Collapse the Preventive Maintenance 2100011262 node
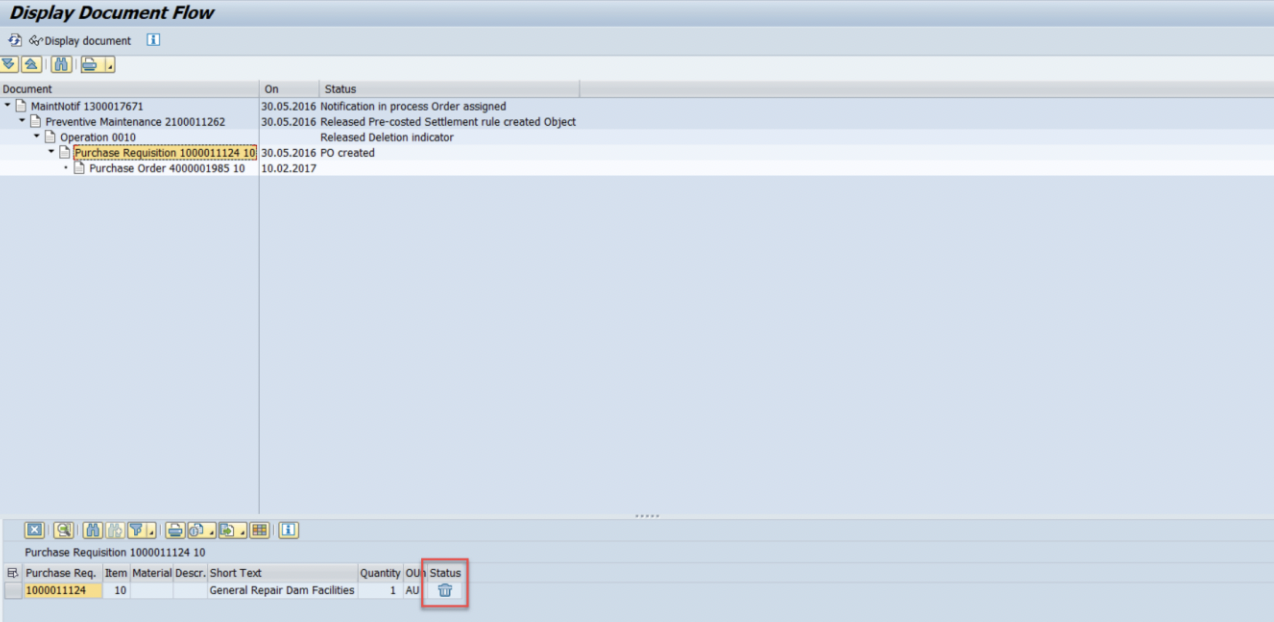The height and width of the screenshot is (622, 1274). pyautogui.click(x=22, y=121)
